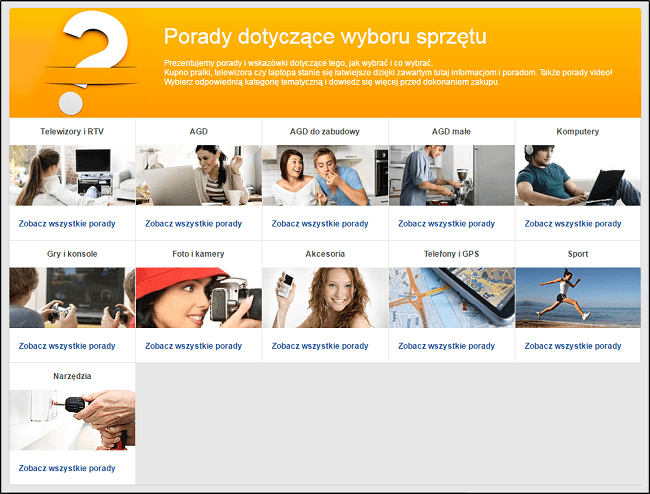This screenshot has height=494, width=650.
Task: Open the Komputery man with headphones image
Action: pyautogui.click(x=578, y=175)
